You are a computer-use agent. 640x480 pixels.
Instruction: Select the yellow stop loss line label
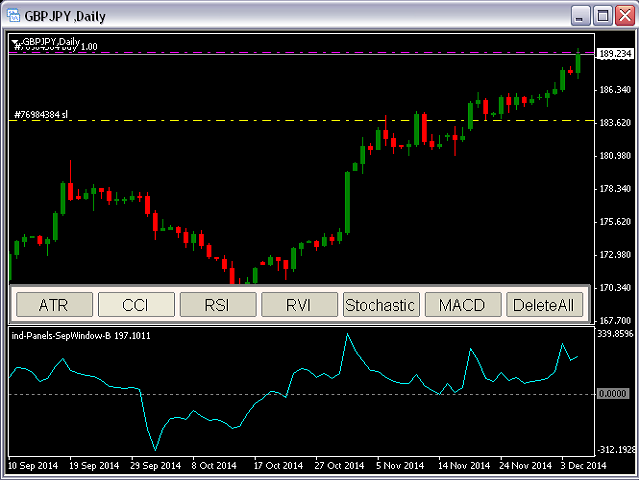click(x=40, y=115)
